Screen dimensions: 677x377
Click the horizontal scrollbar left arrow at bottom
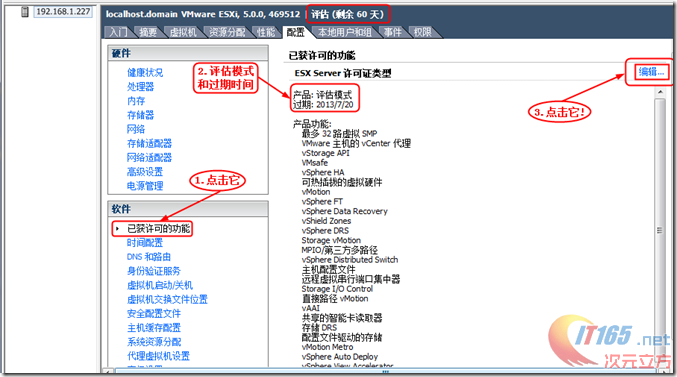(x=108, y=371)
